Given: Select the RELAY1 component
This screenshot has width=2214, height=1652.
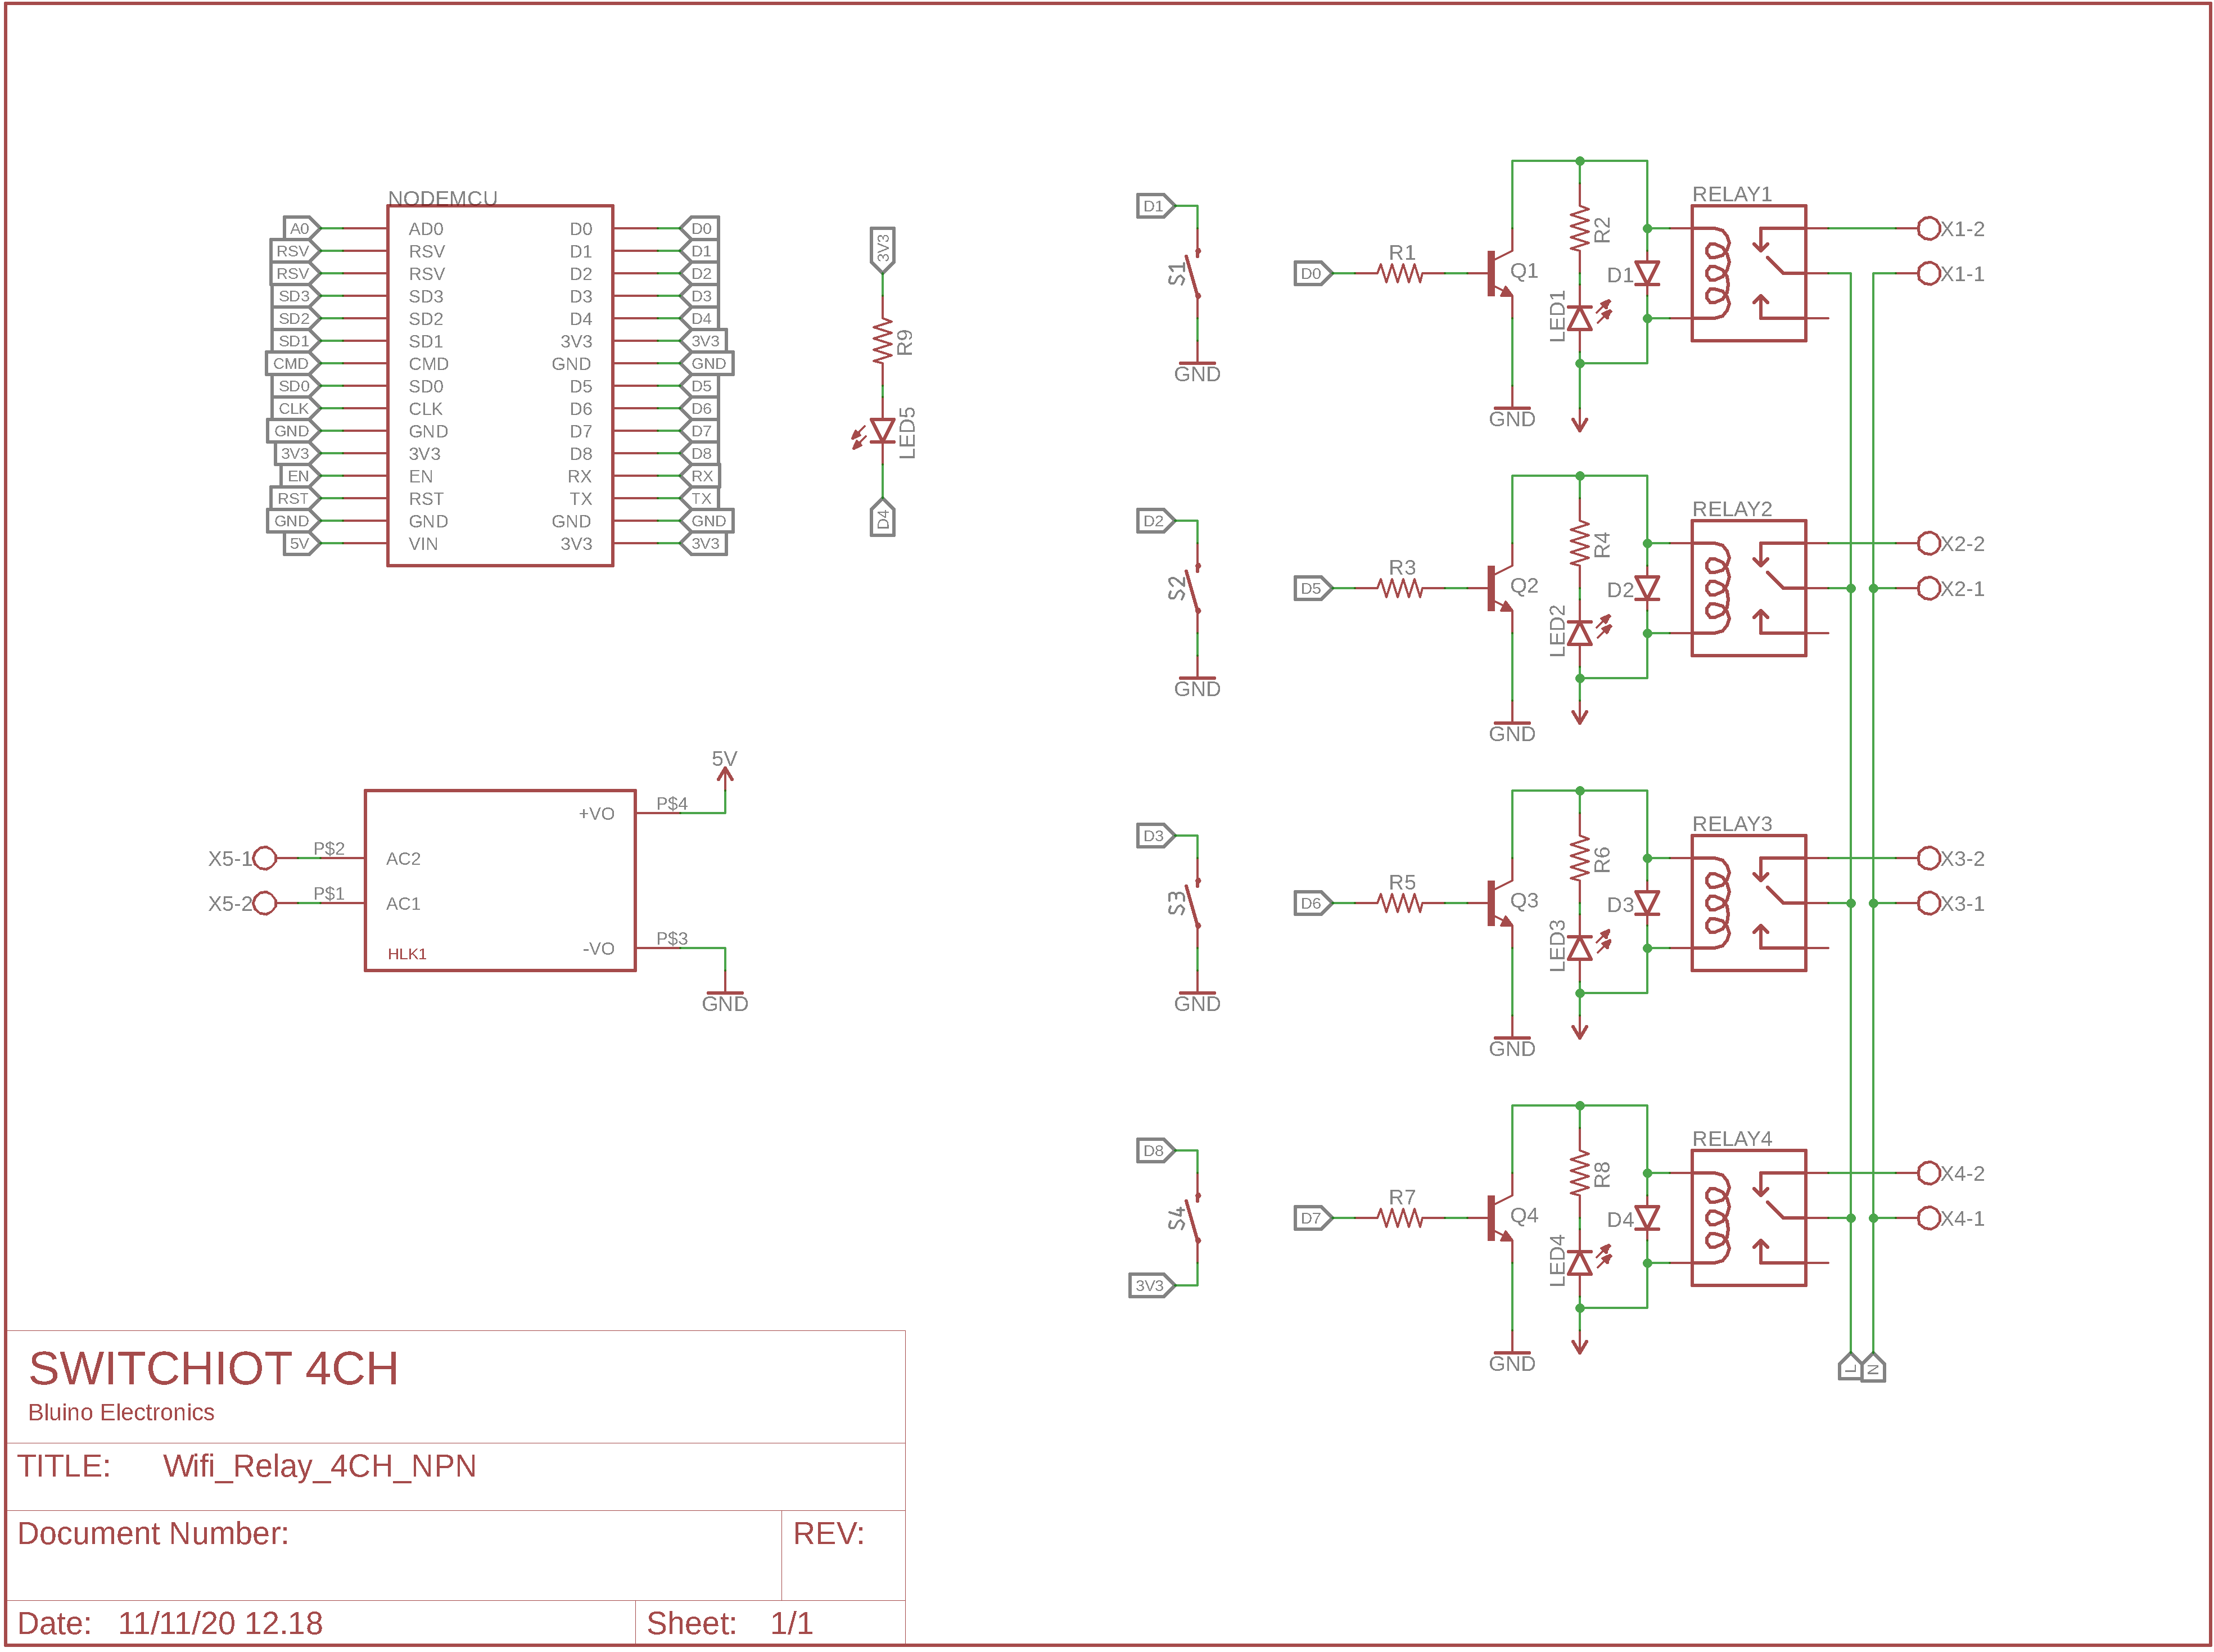Looking at the screenshot, I should 1748,273.
